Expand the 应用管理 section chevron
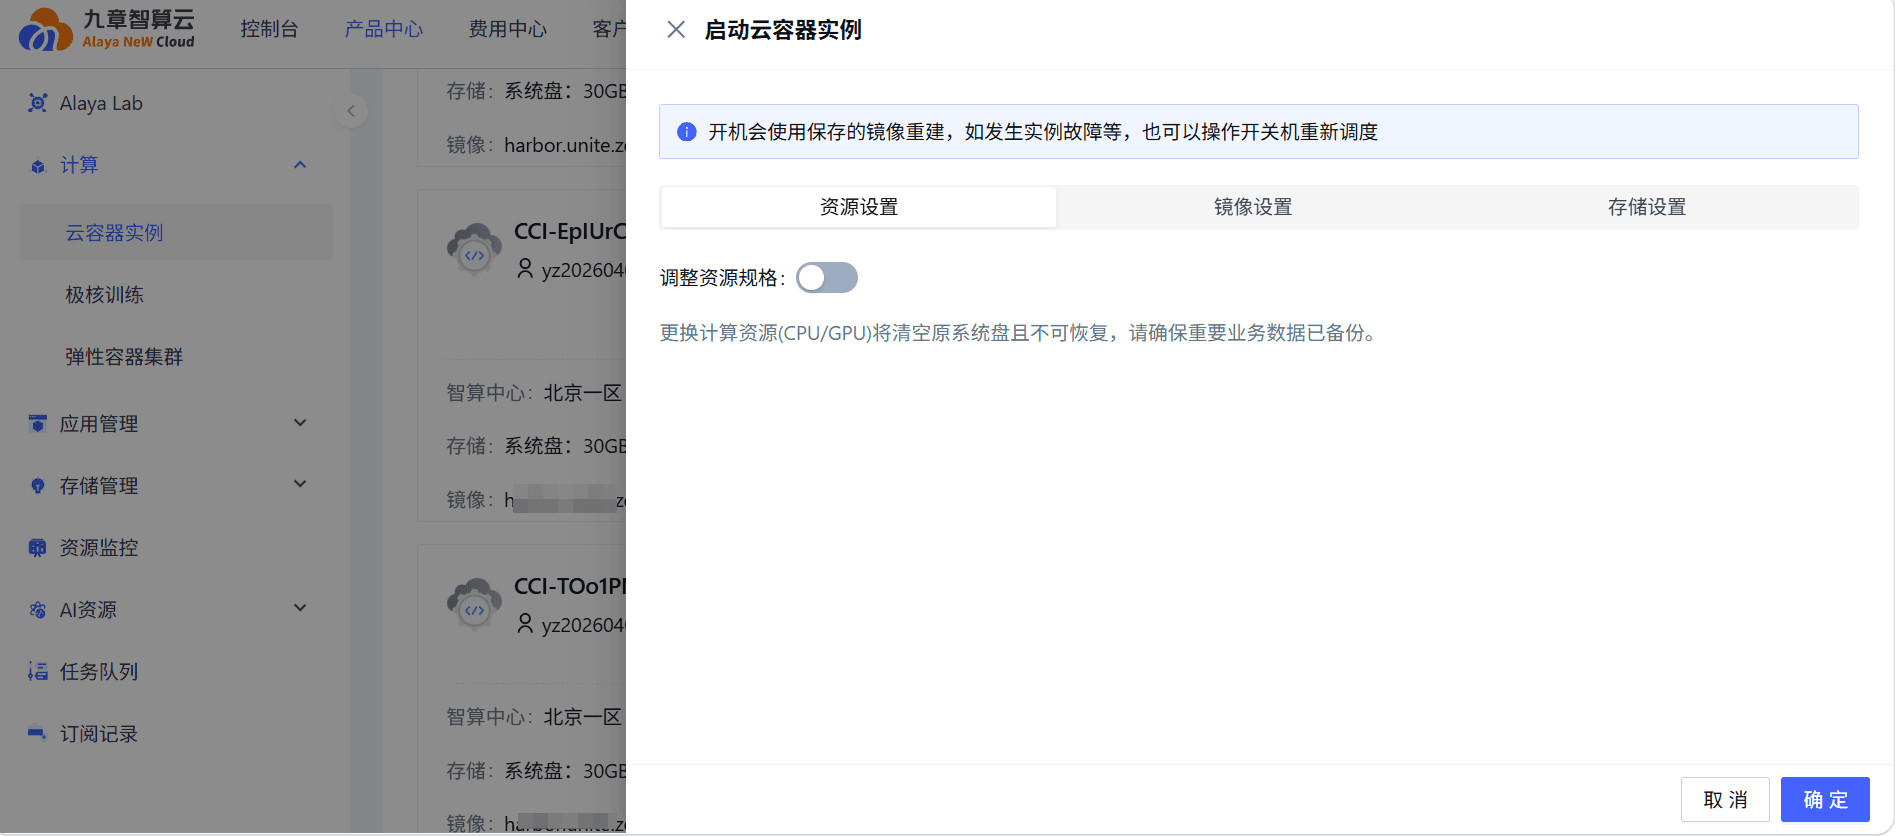Image resolution: width=1901 pixels, height=836 pixels. pyautogui.click(x=300, y=423)
